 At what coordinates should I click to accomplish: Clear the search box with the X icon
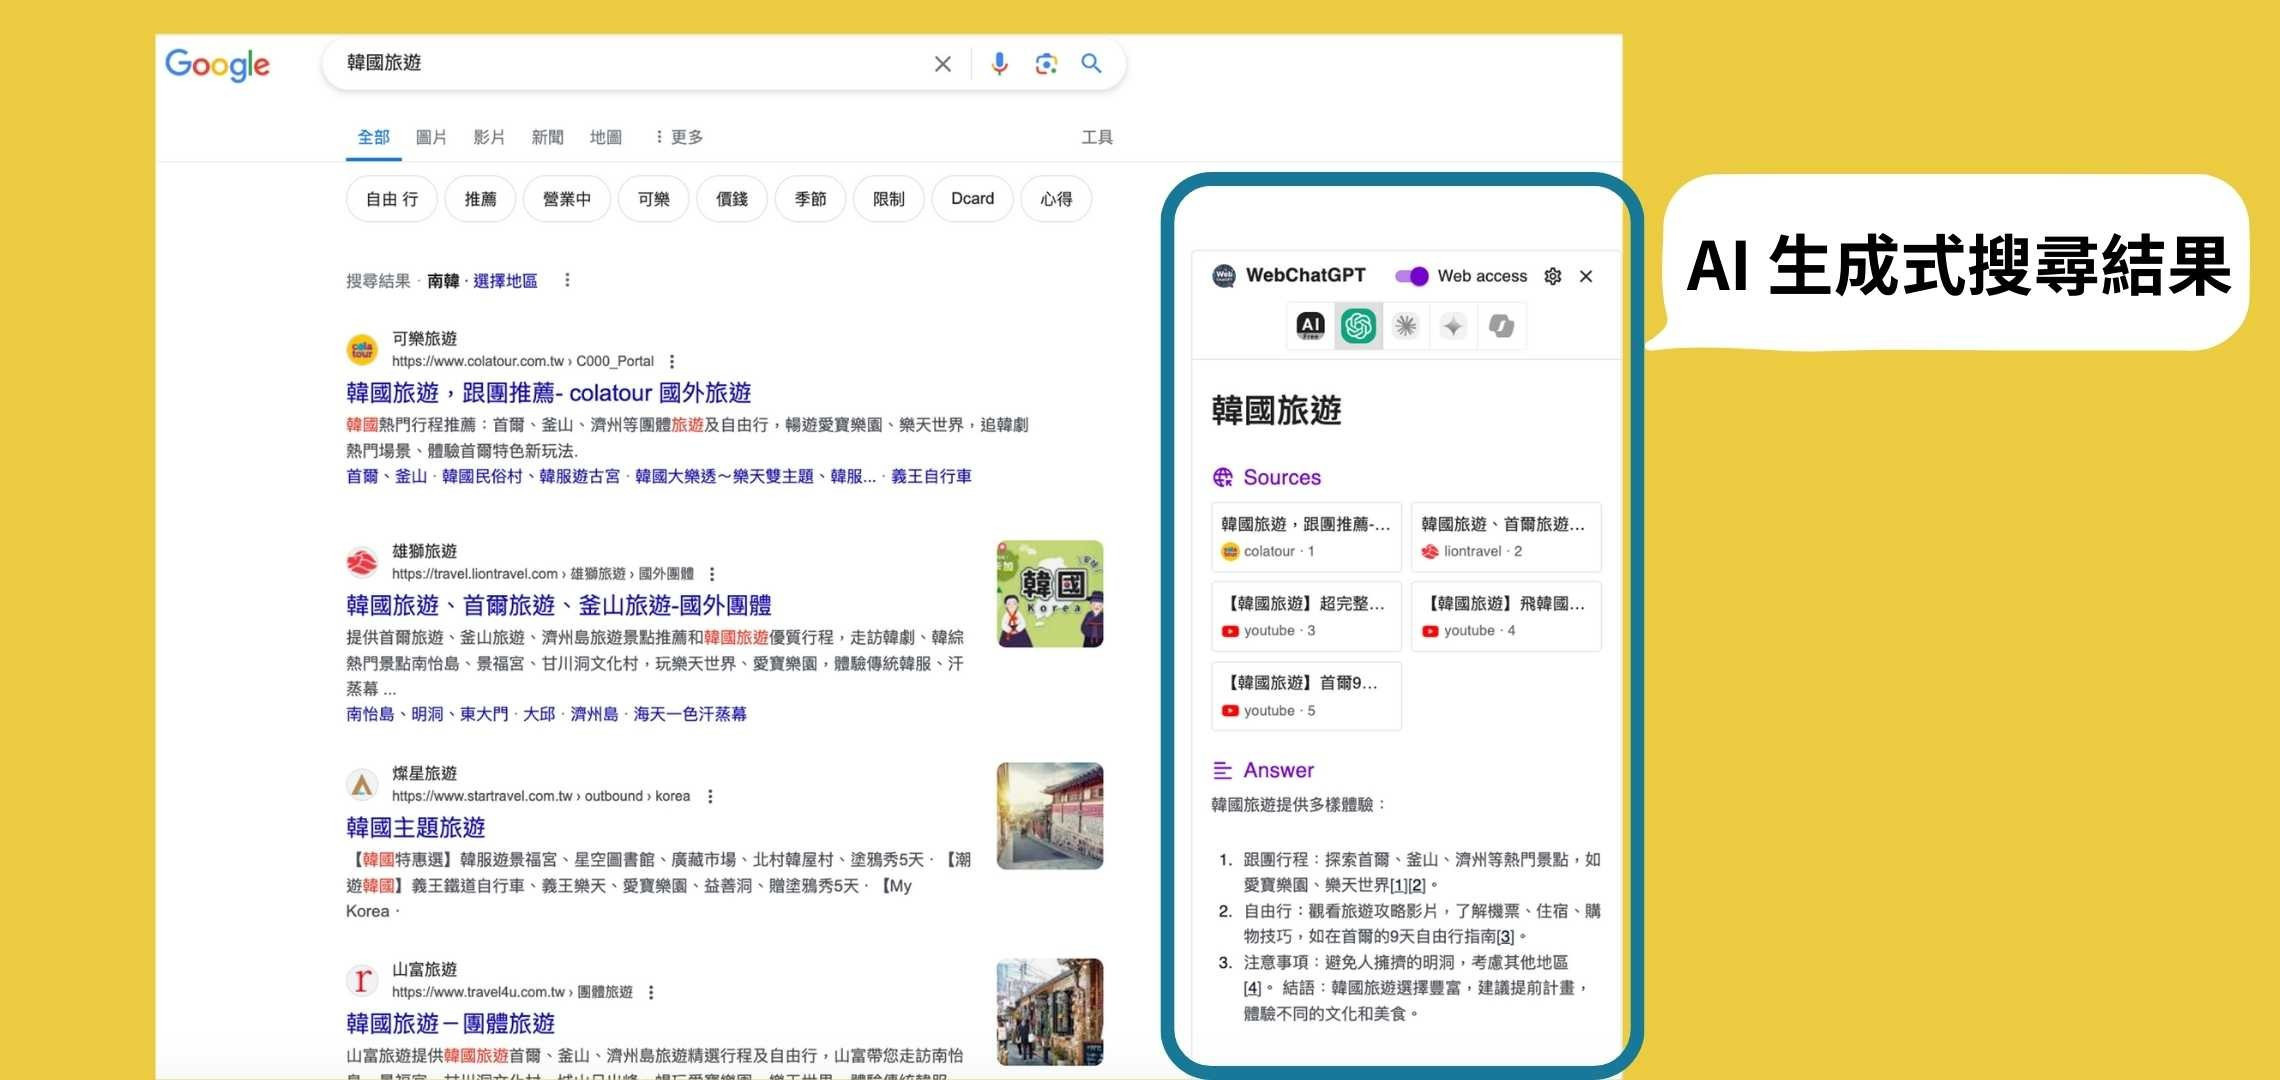[942, 64]
